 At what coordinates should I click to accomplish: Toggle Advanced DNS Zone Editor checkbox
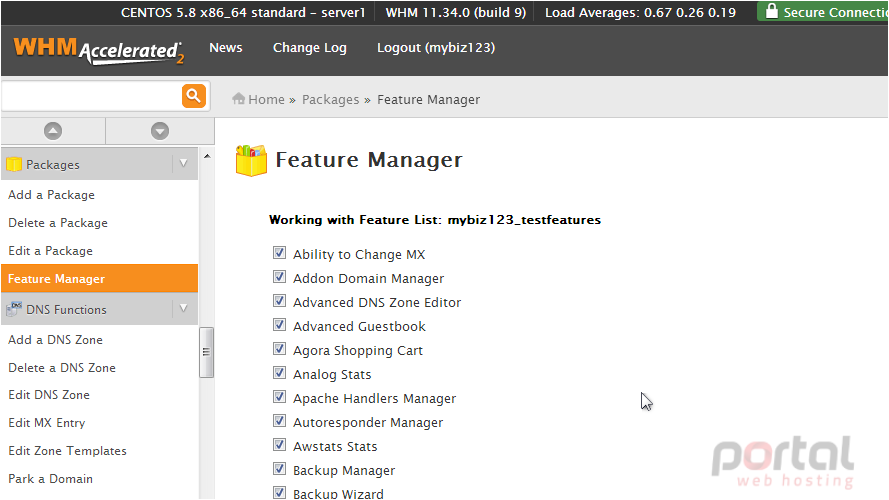(279, 300)
